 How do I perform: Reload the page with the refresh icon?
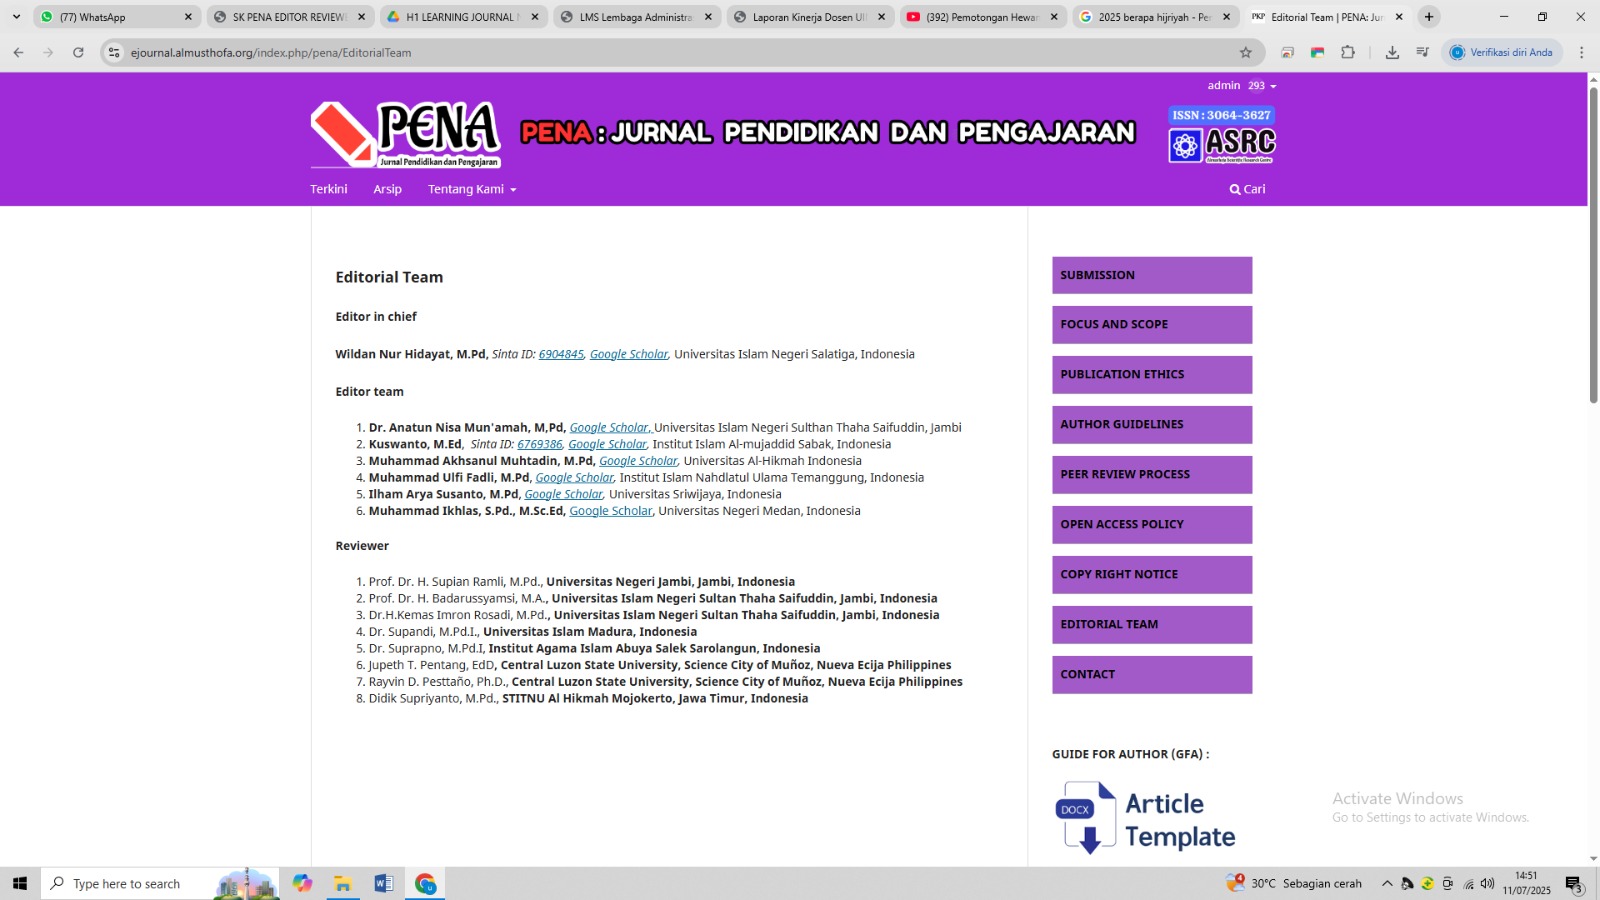(78, 53)
